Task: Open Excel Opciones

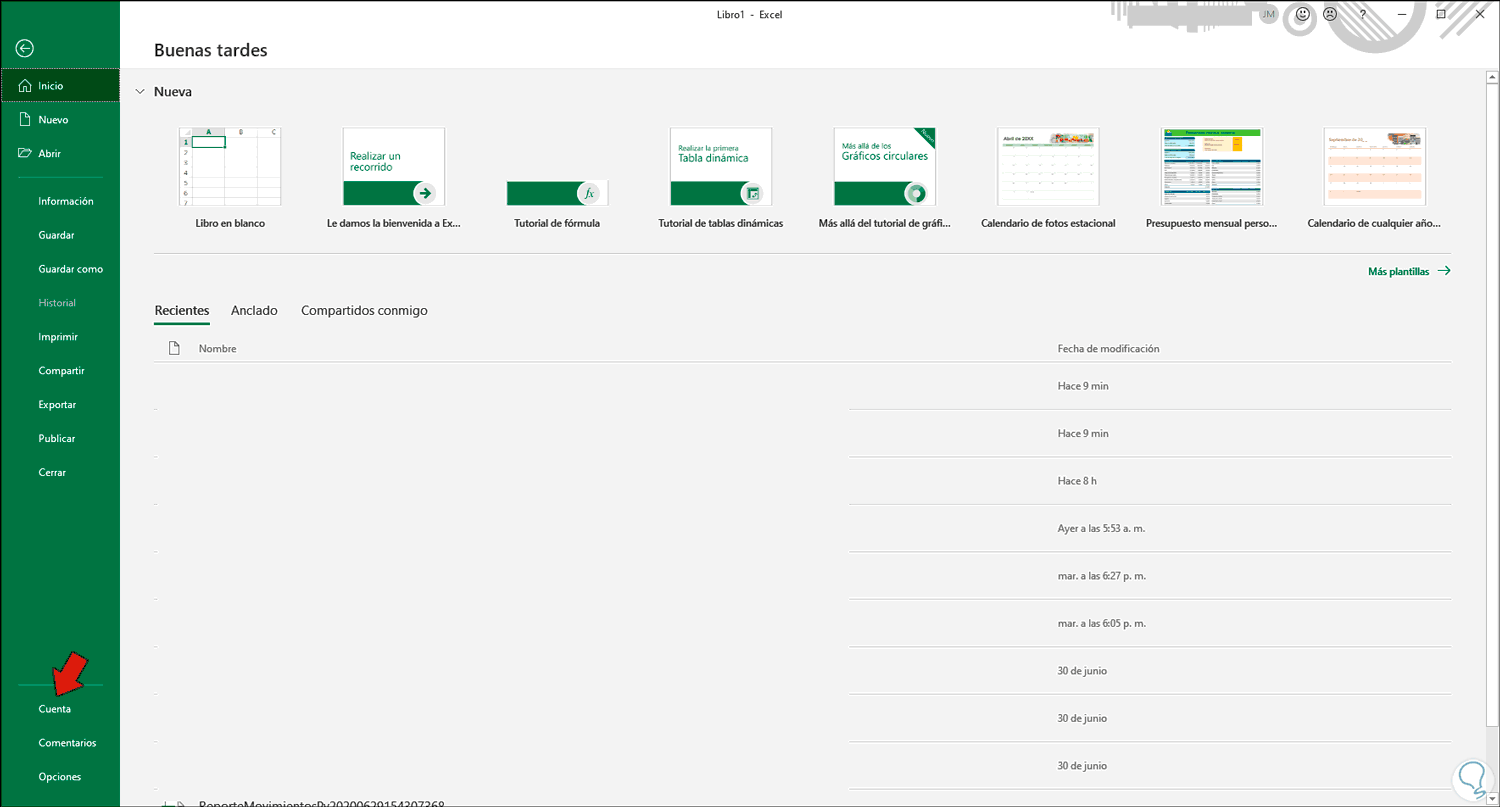Action: 60,777
